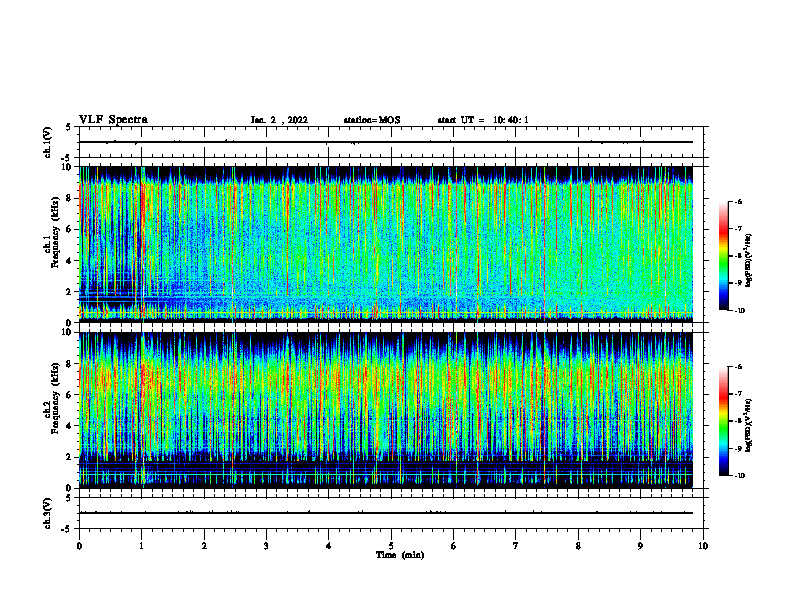Click the ch.1 frequency axis "6" tick label
The image size is (792, 612).
pos(69,229)
